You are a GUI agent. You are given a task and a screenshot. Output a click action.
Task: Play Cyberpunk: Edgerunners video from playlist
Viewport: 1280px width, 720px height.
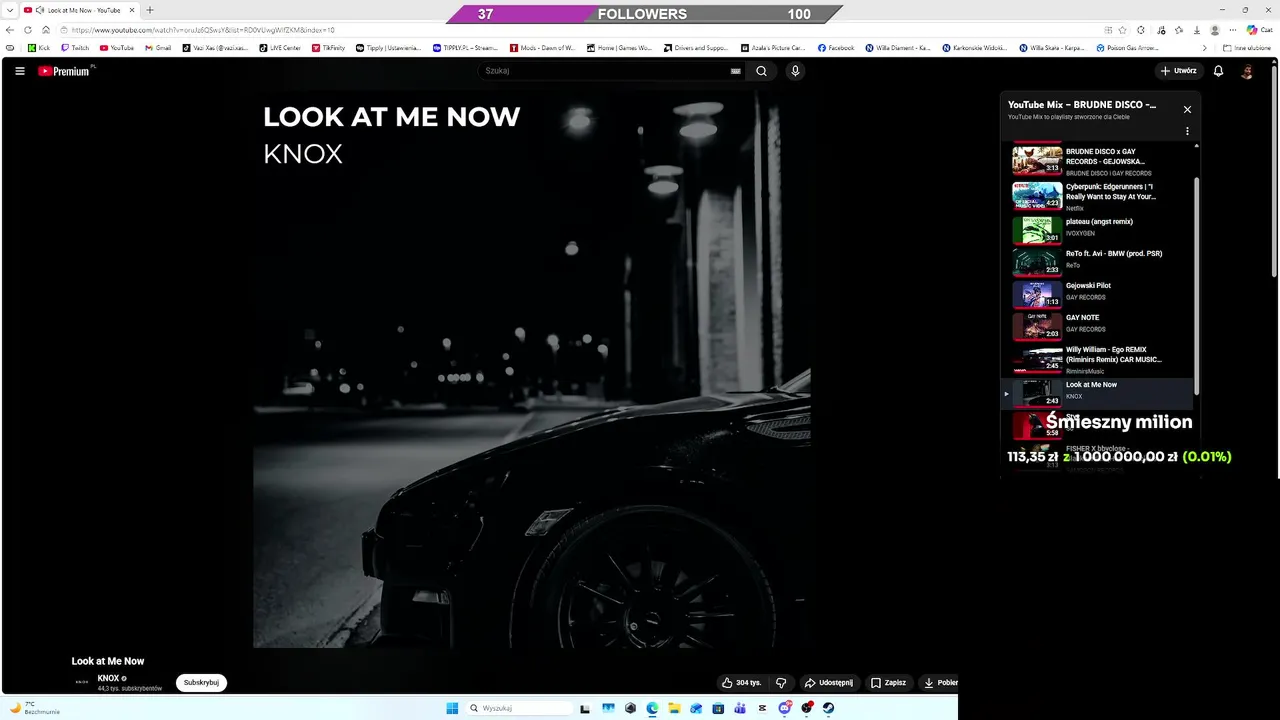(x=1097, y=196)
